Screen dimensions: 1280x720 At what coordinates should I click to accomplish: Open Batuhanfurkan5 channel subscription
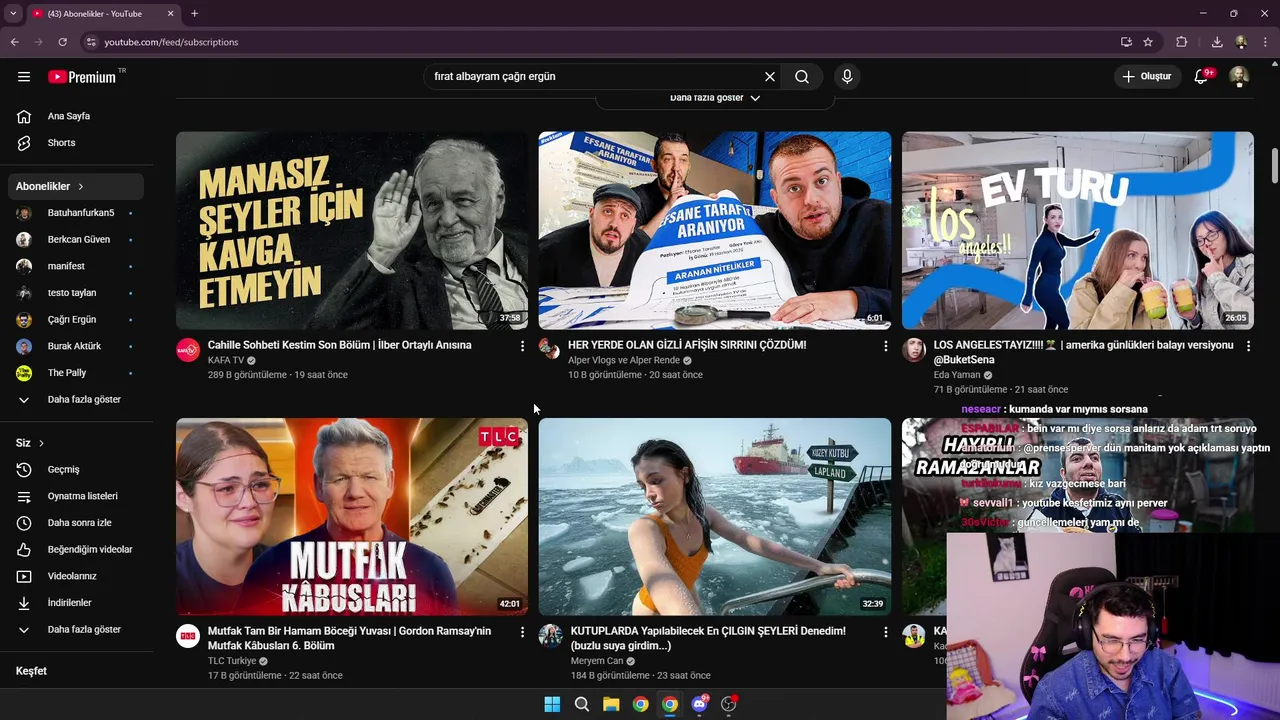78,213
